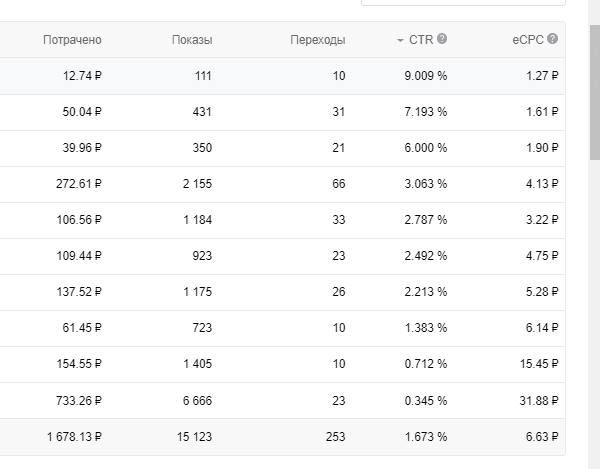The height and width of the screenshot is (469, 600).
Task: Sort by the Переходы column header
Action: (317, 40)
